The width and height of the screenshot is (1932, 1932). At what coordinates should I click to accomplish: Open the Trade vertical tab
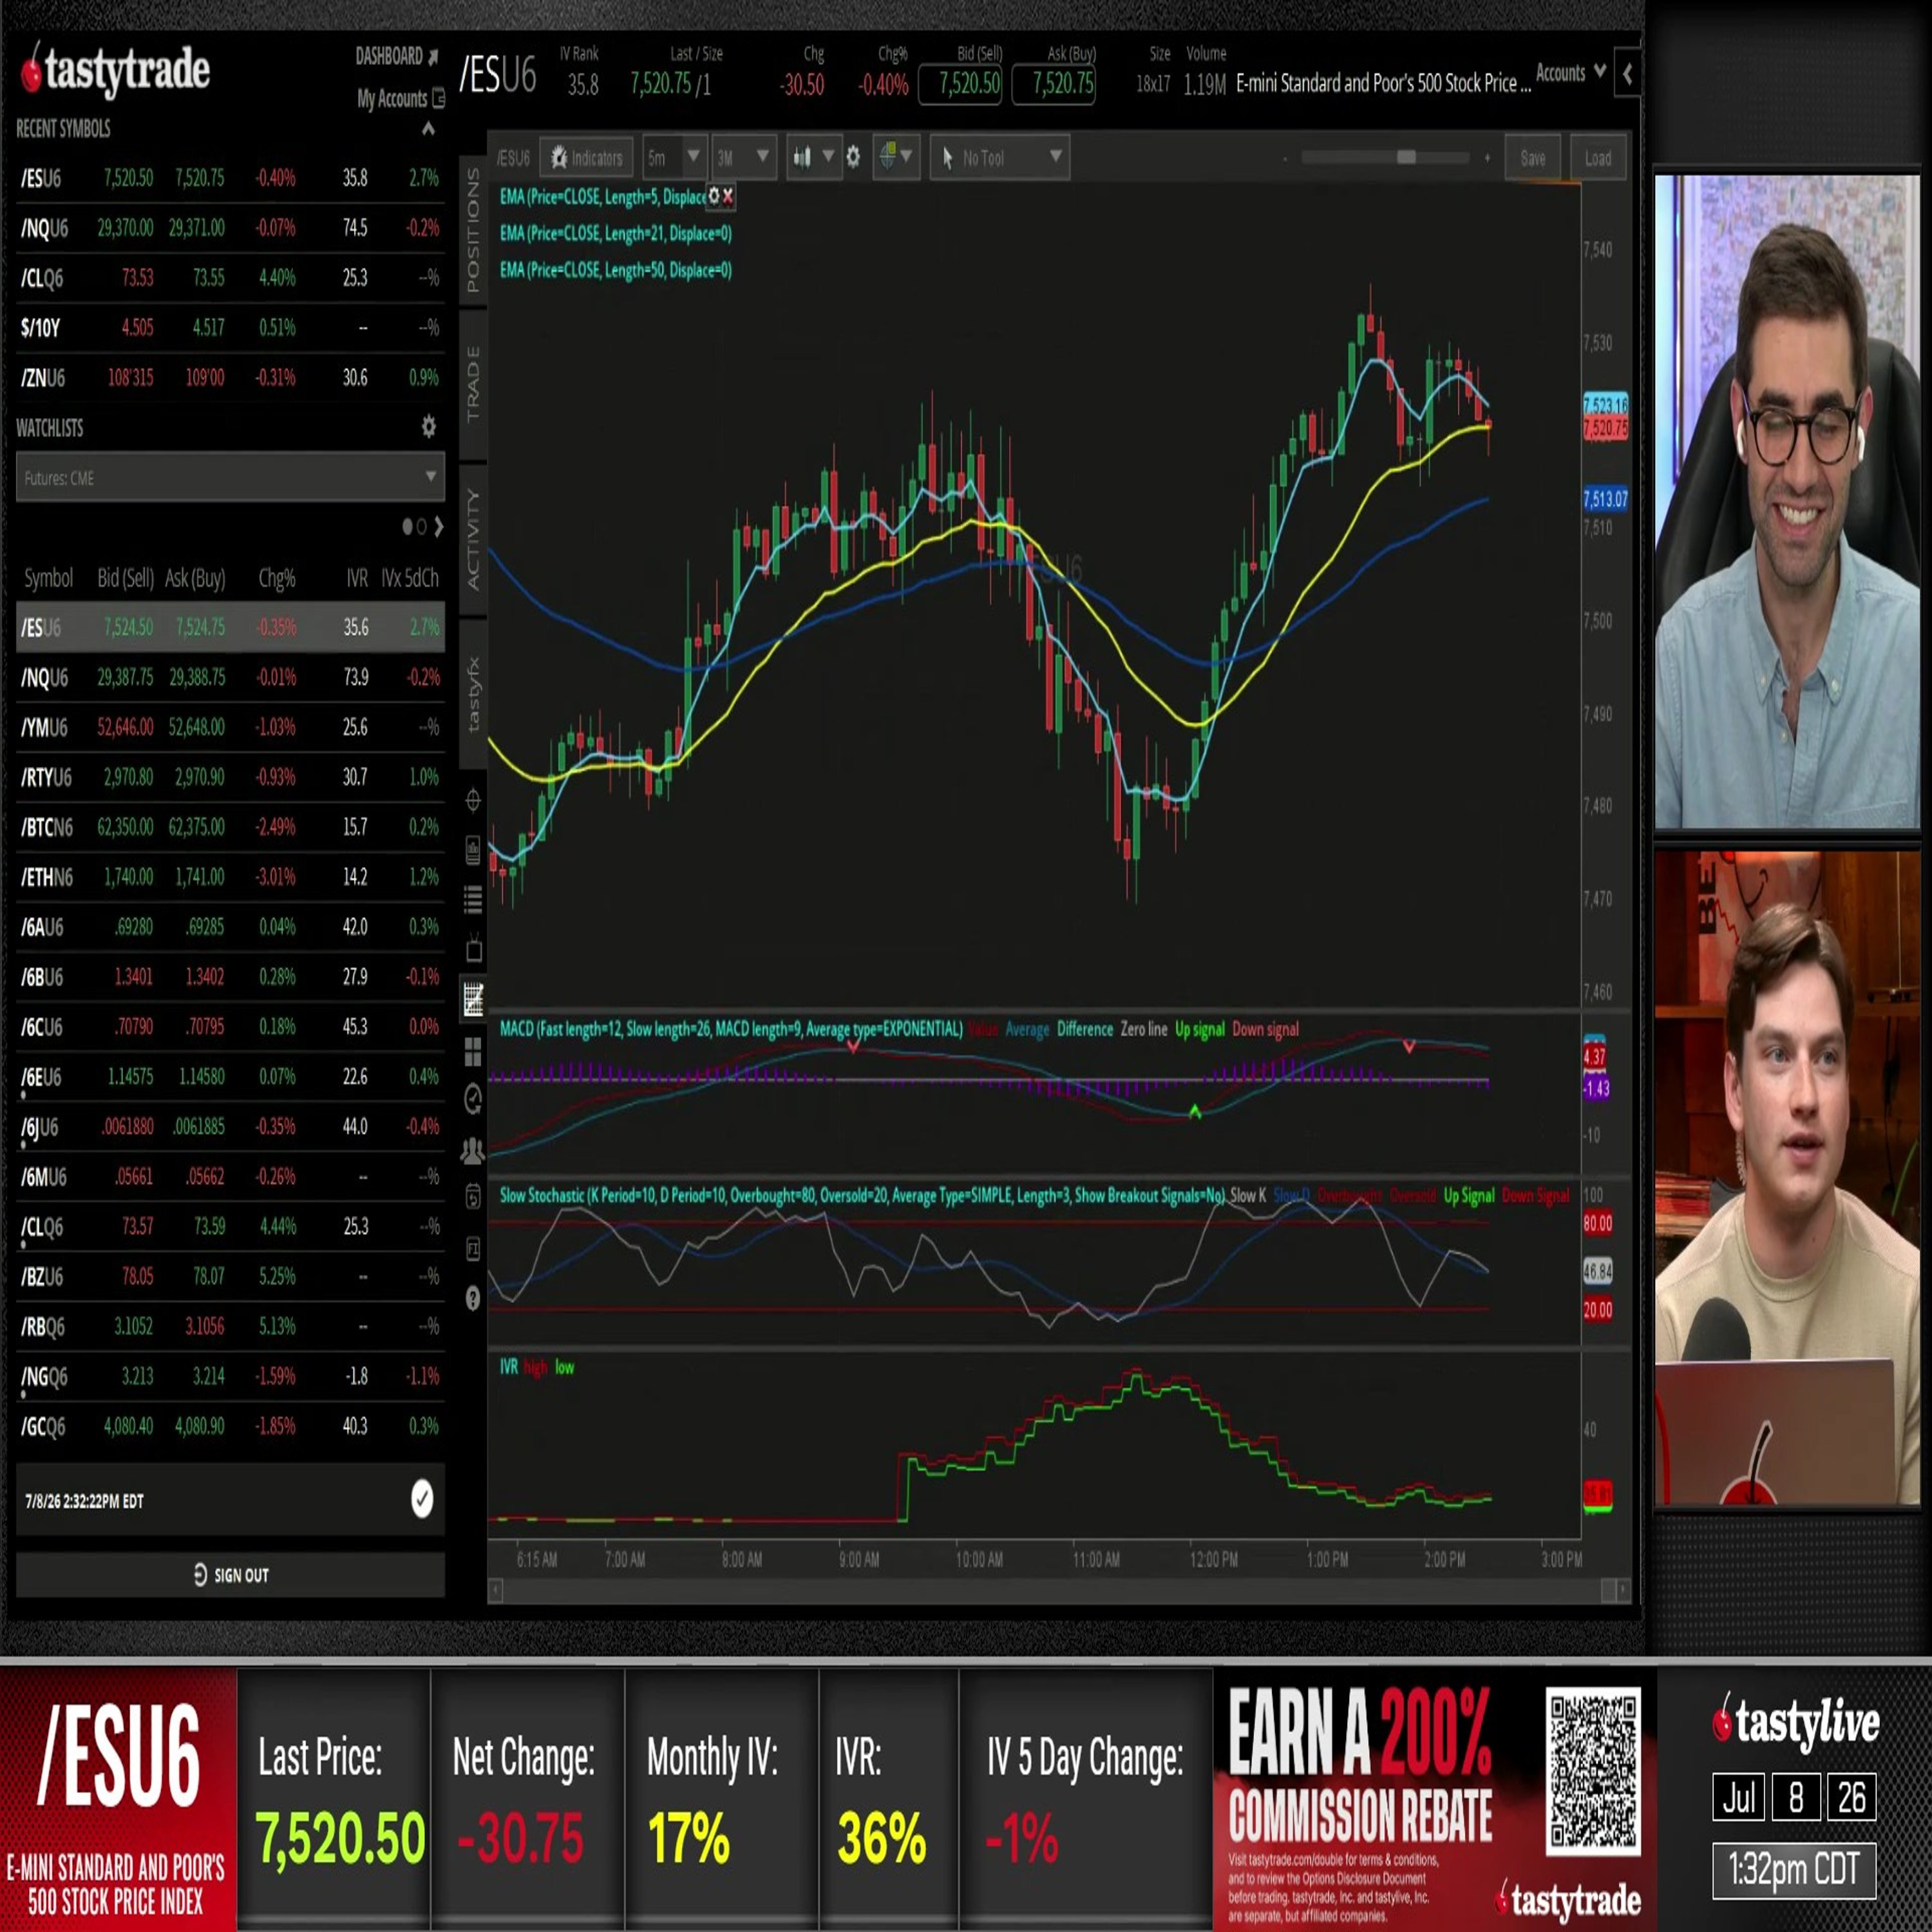tap(473, 385)
